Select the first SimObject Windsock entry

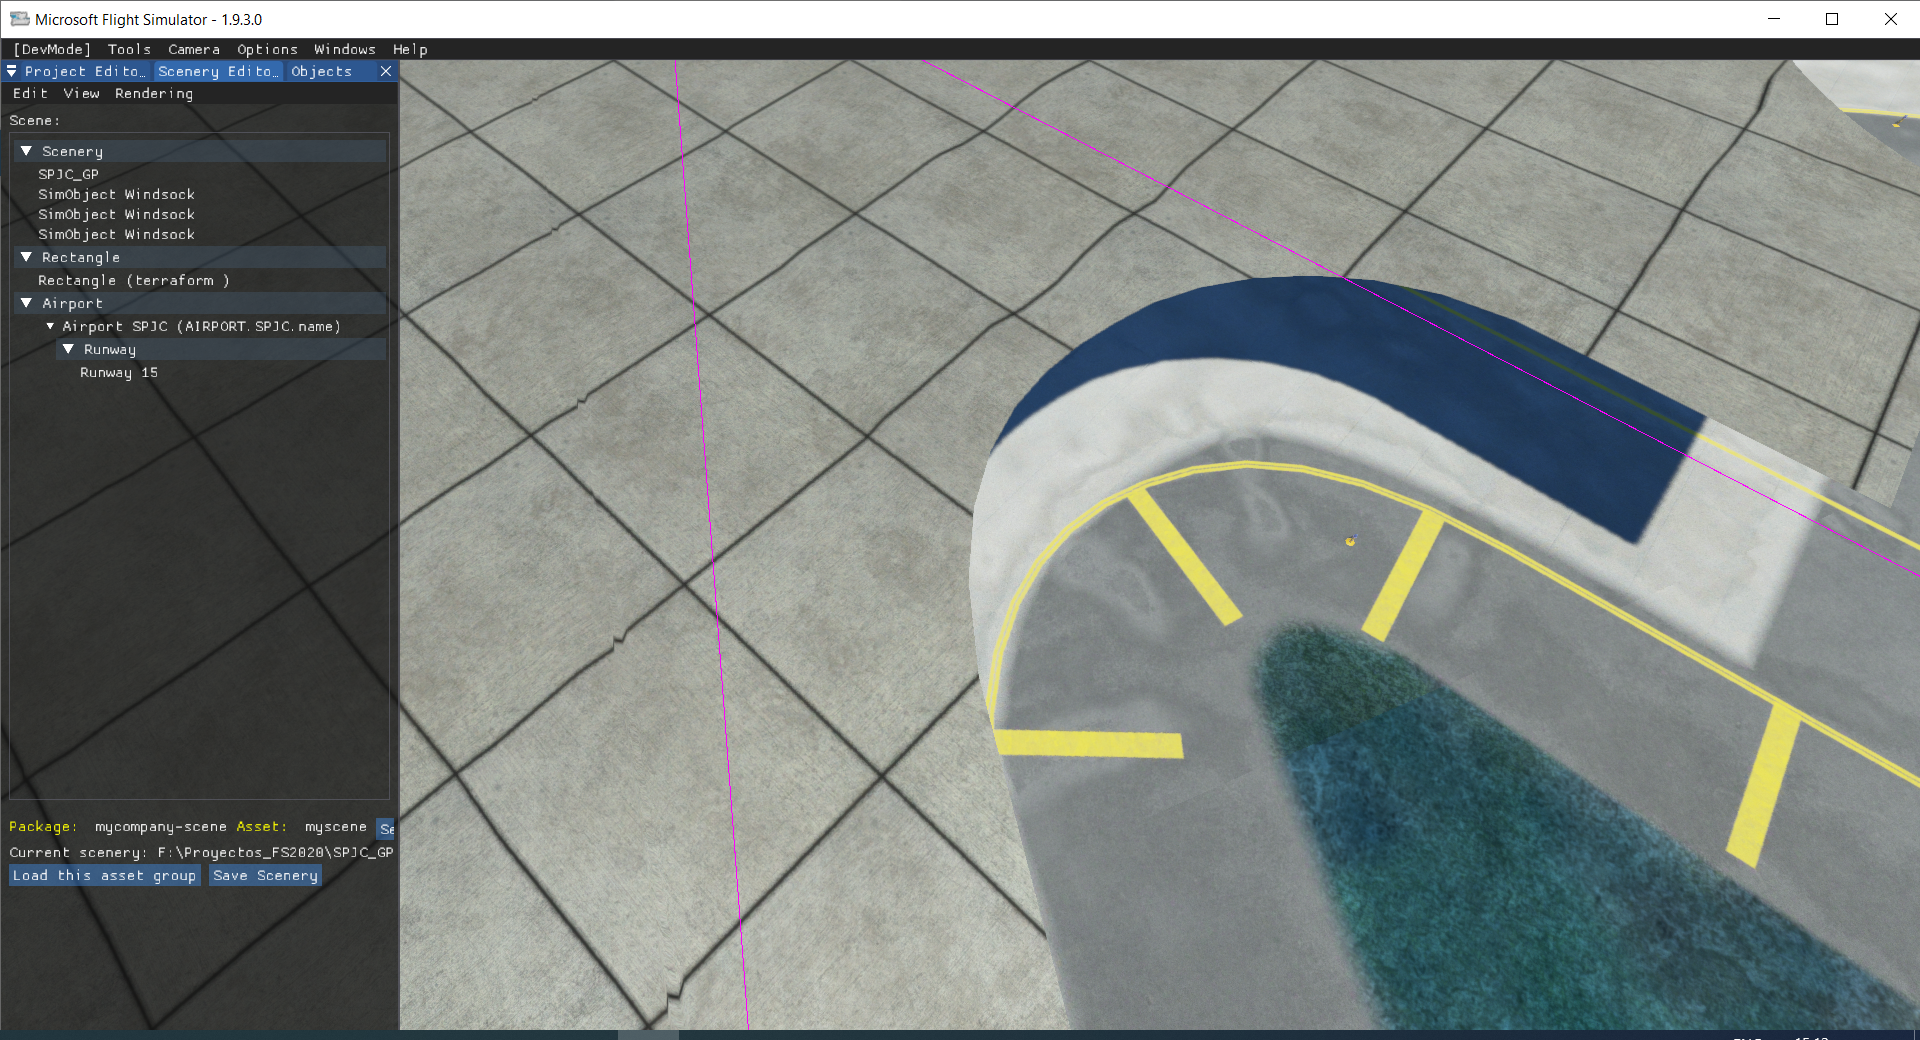pyautogui.click(x=116, y=194)
